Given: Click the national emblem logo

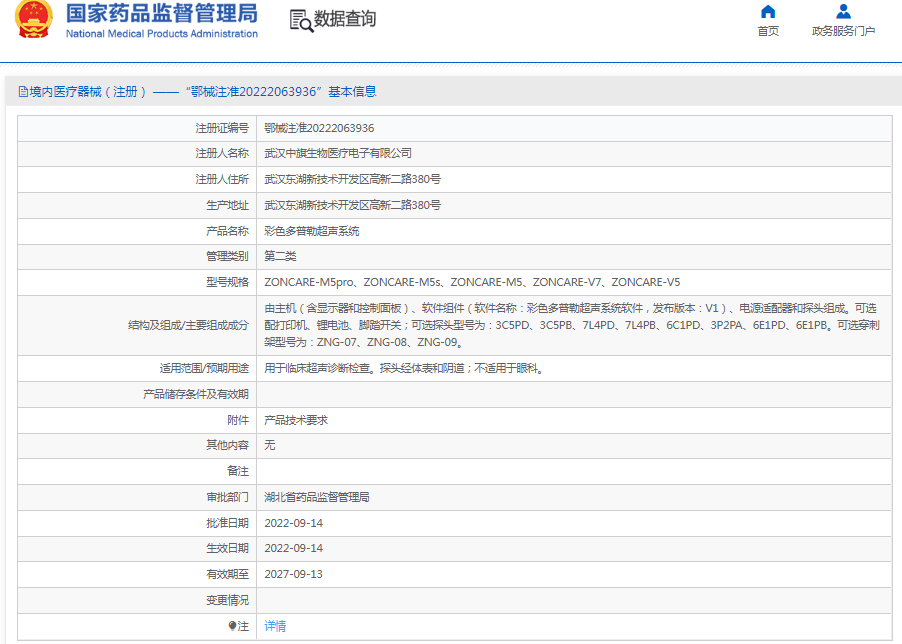Looking at the screenshot, I should pos(35,19).
